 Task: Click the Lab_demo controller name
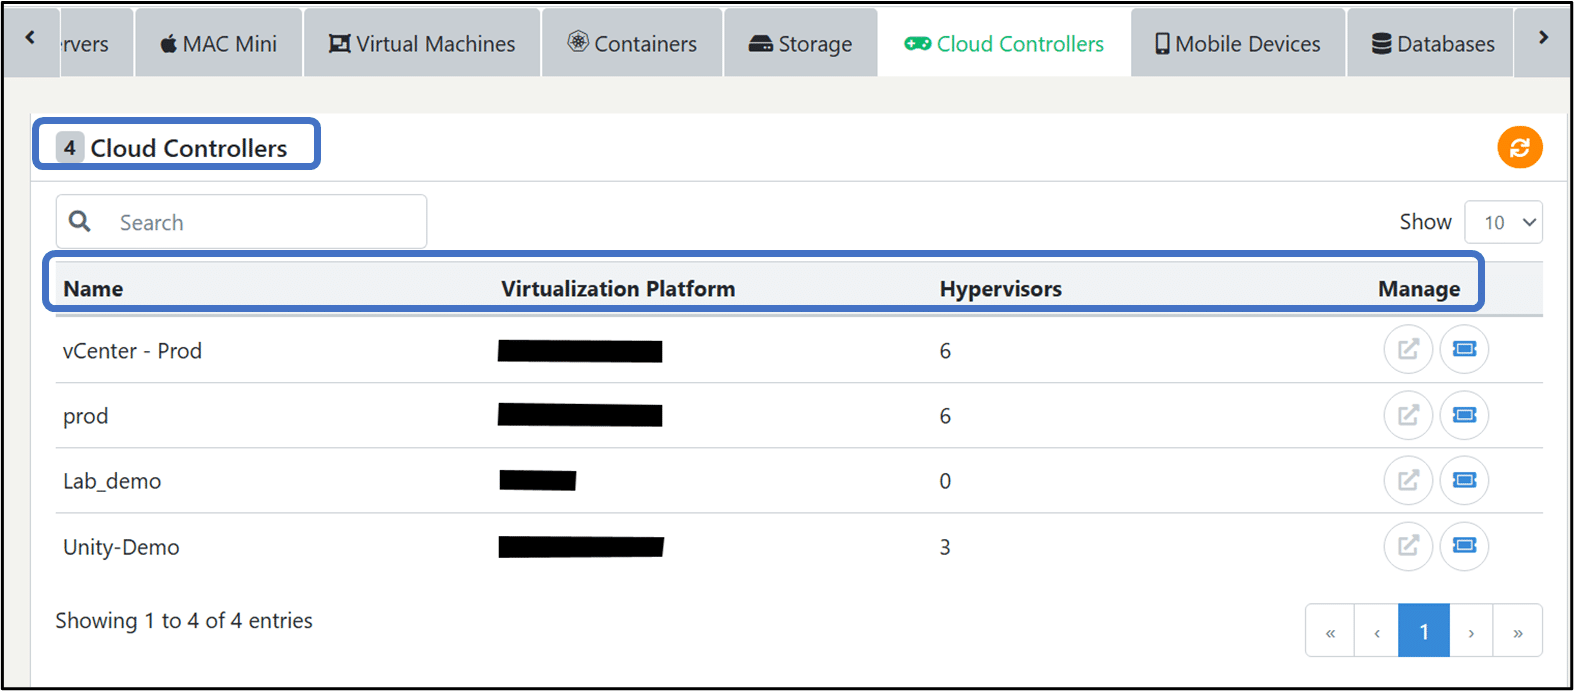coord(112,481)
